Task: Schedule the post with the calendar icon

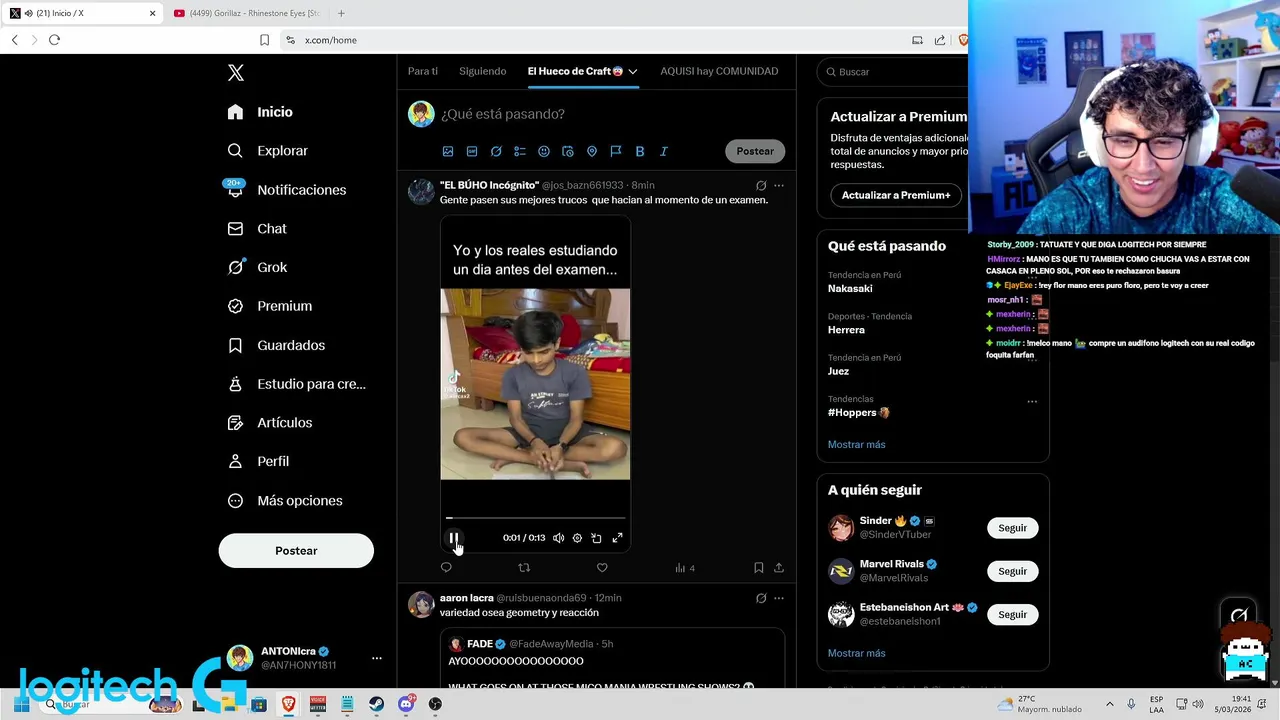Action: point(568,151)
